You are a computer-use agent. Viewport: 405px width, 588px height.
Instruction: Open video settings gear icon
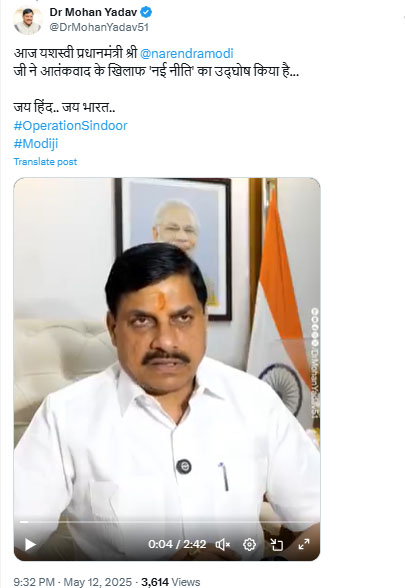[x=249, y=544]
